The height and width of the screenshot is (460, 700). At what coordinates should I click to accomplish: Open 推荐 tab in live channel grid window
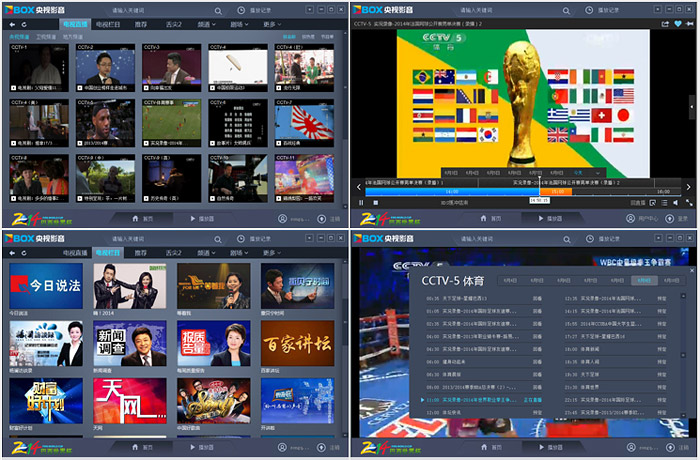[x=141, y=24]
